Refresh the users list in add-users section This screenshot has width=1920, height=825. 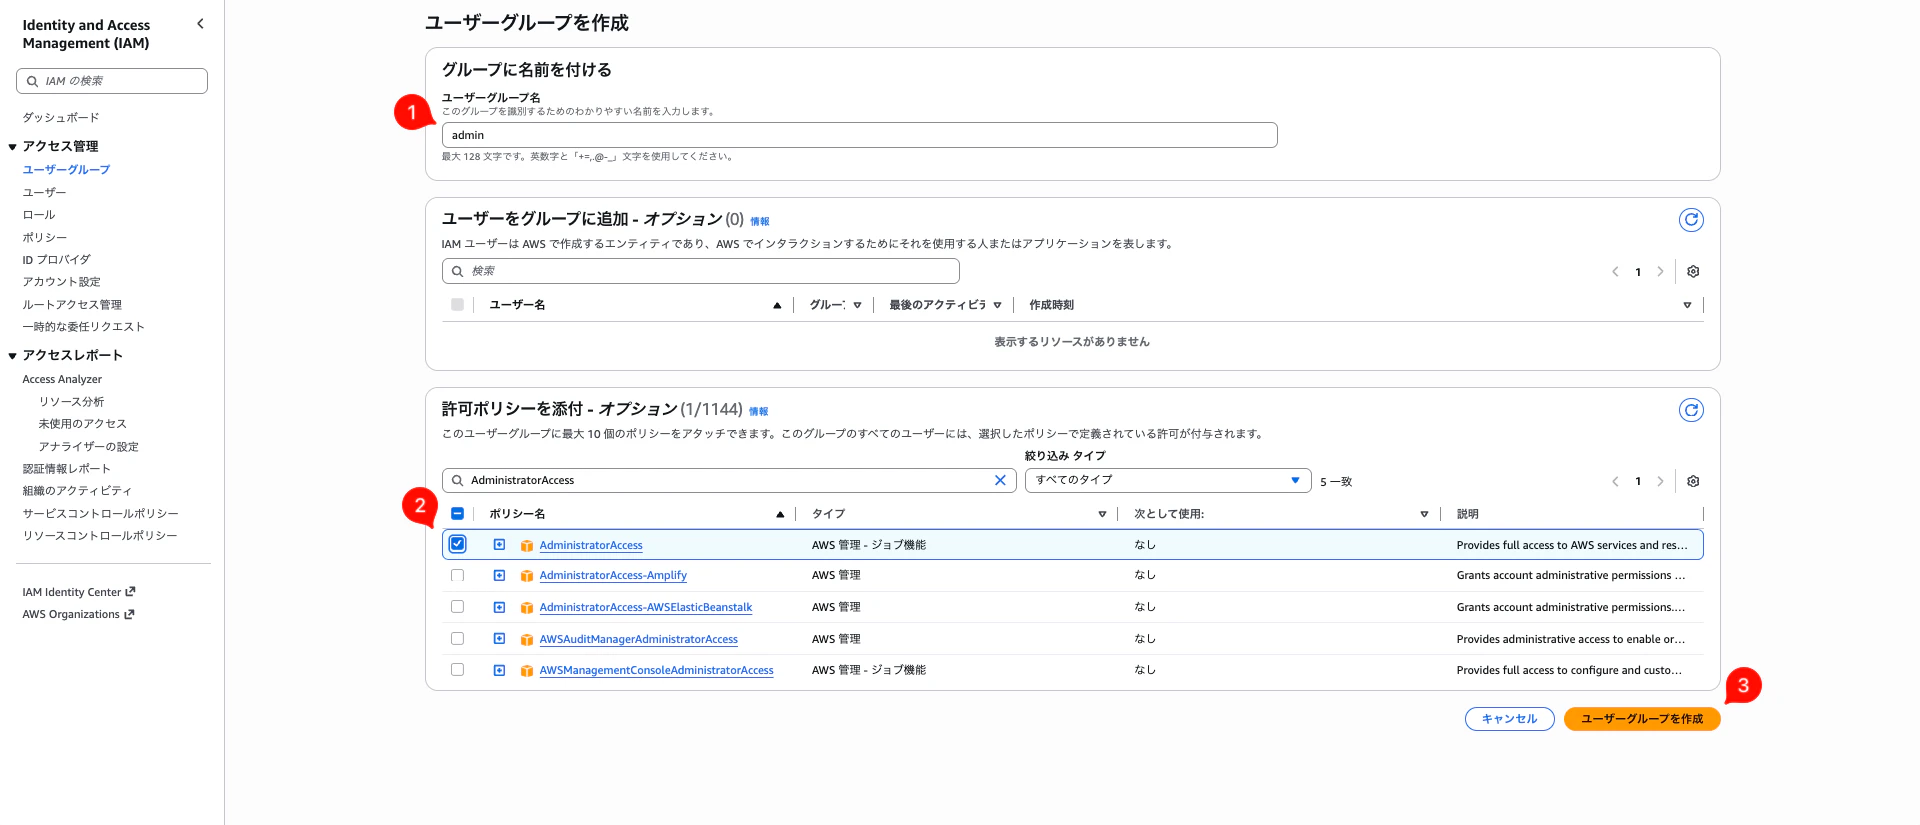(1691, 220)
